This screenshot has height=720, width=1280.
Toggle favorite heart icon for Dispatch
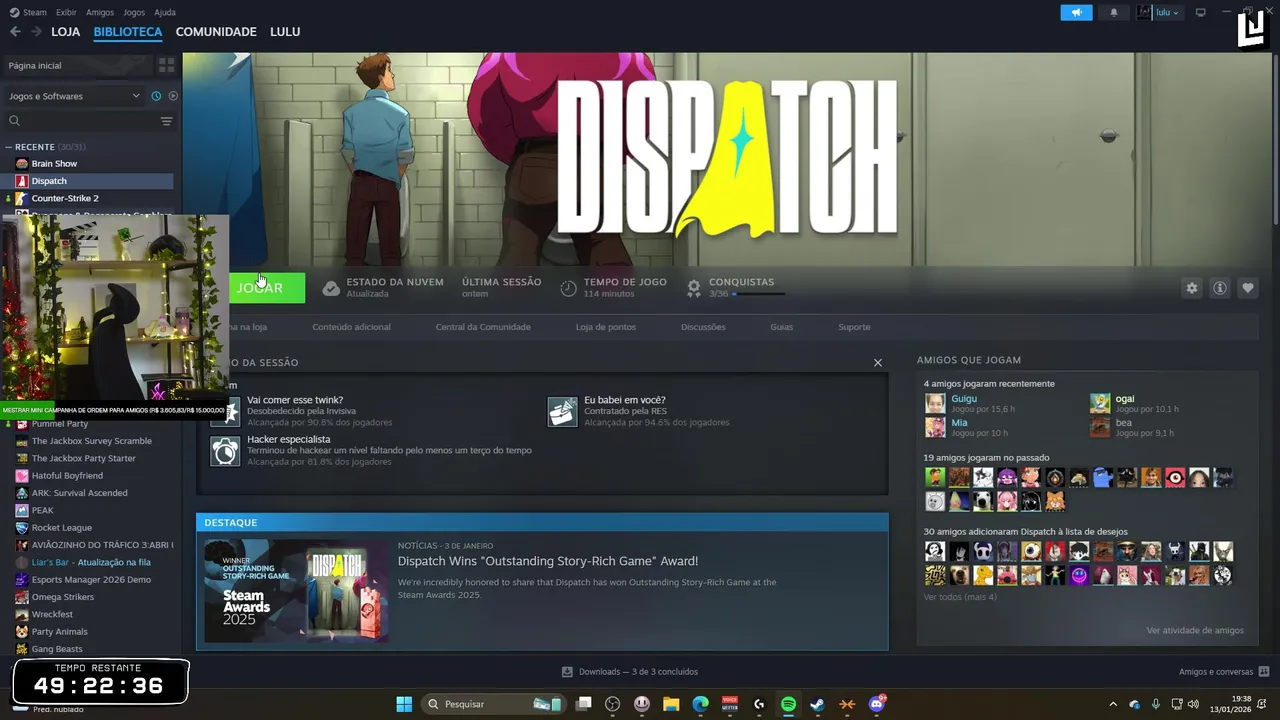[x=1248, y=288]
